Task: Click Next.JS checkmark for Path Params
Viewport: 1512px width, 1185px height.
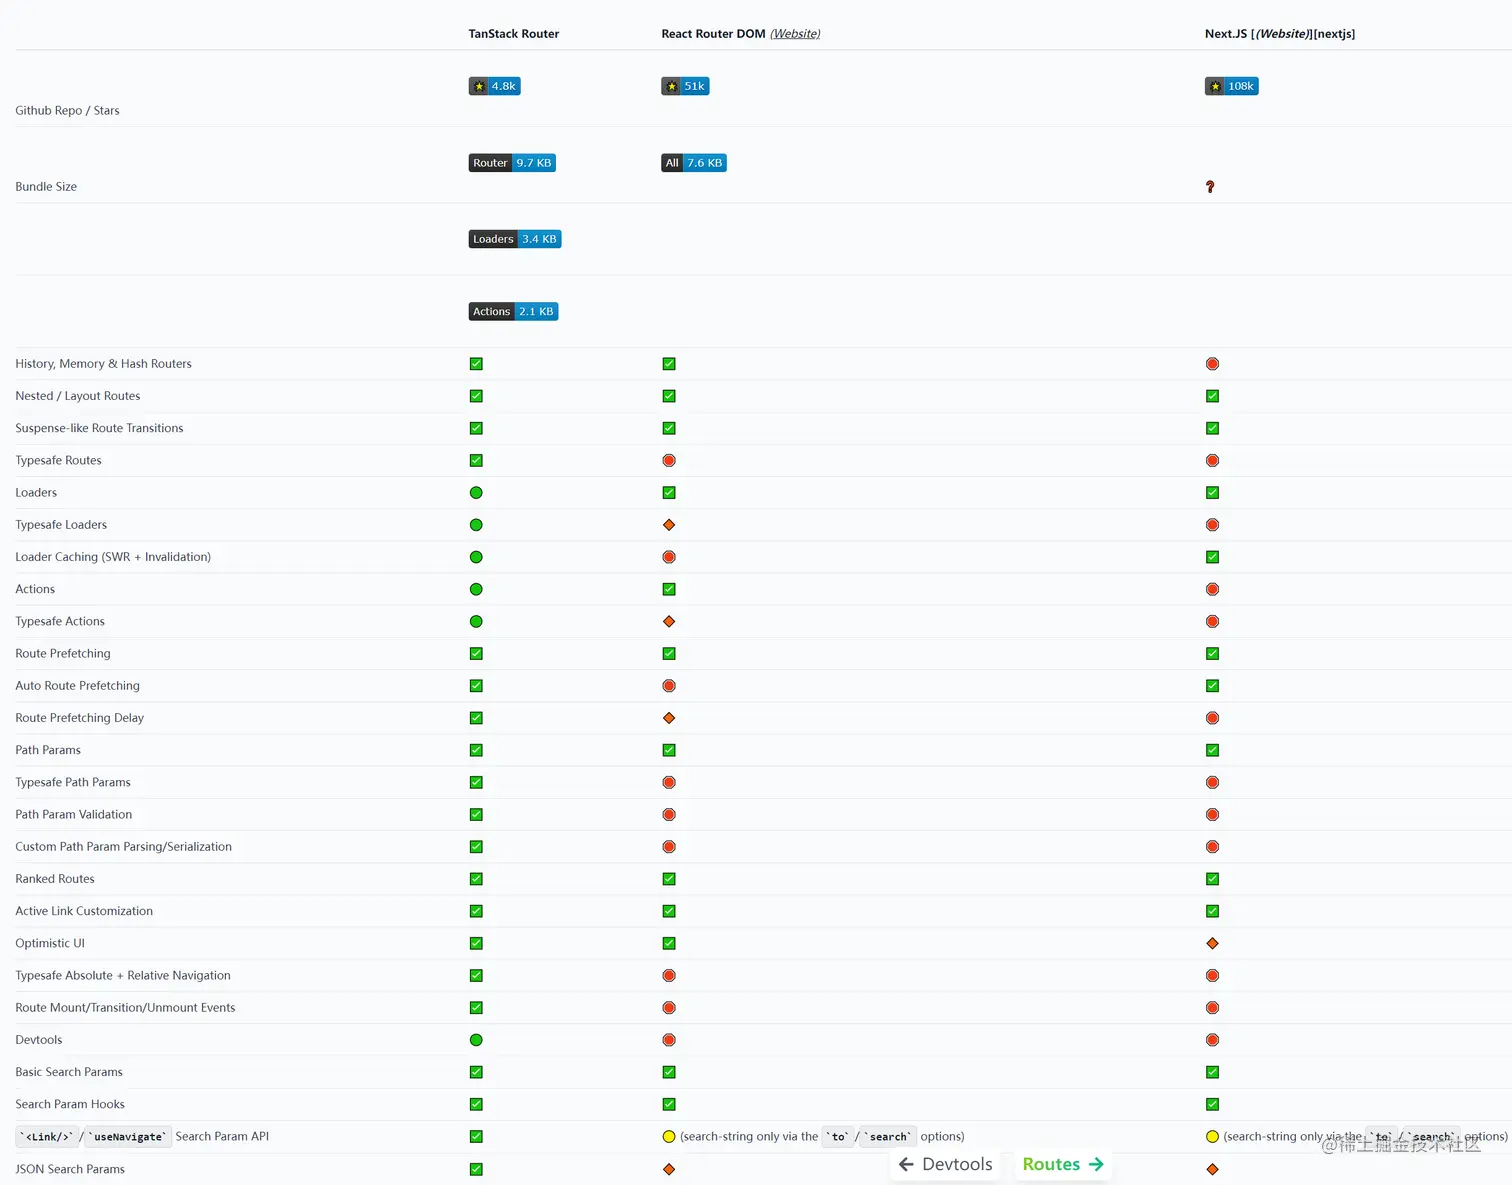Action: coord(1212,750)
